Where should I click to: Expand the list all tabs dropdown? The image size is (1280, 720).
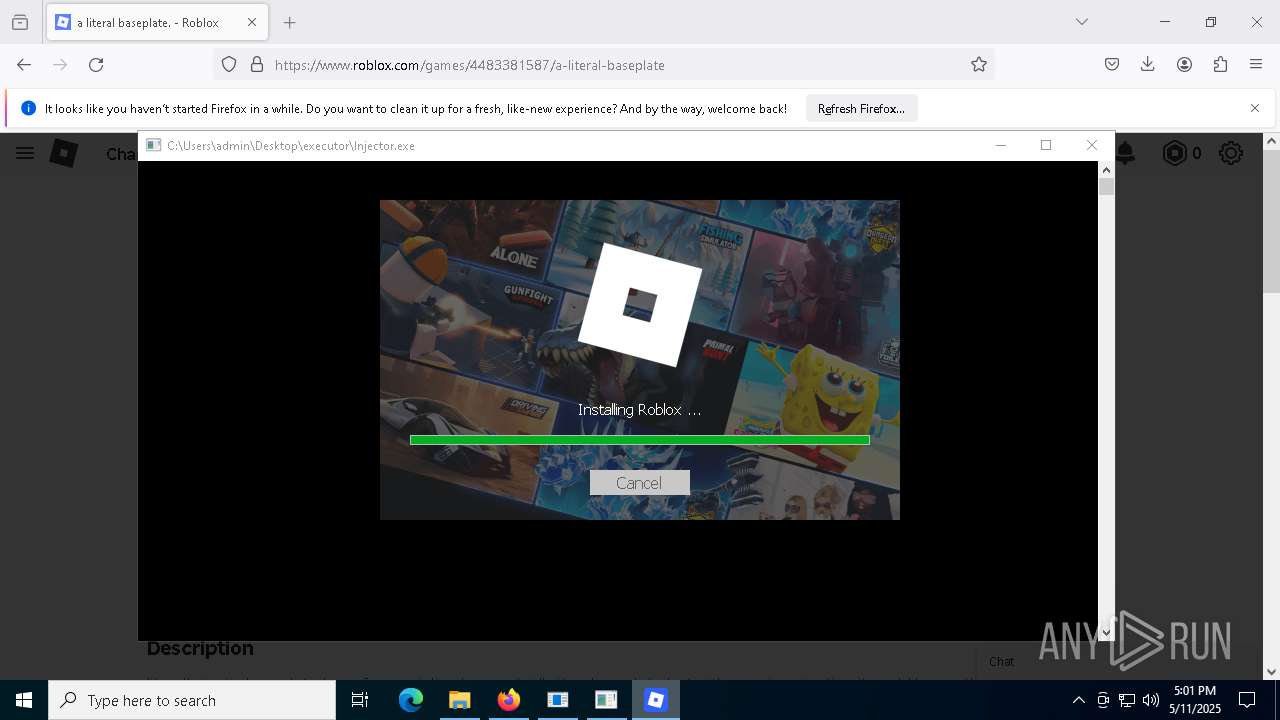1082,22
